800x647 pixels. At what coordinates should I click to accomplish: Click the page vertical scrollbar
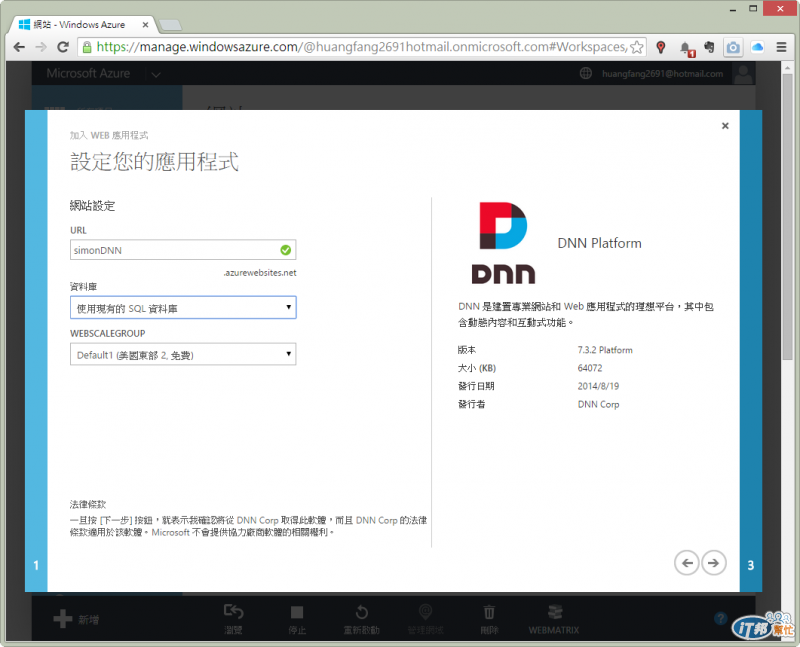(787, 217)
